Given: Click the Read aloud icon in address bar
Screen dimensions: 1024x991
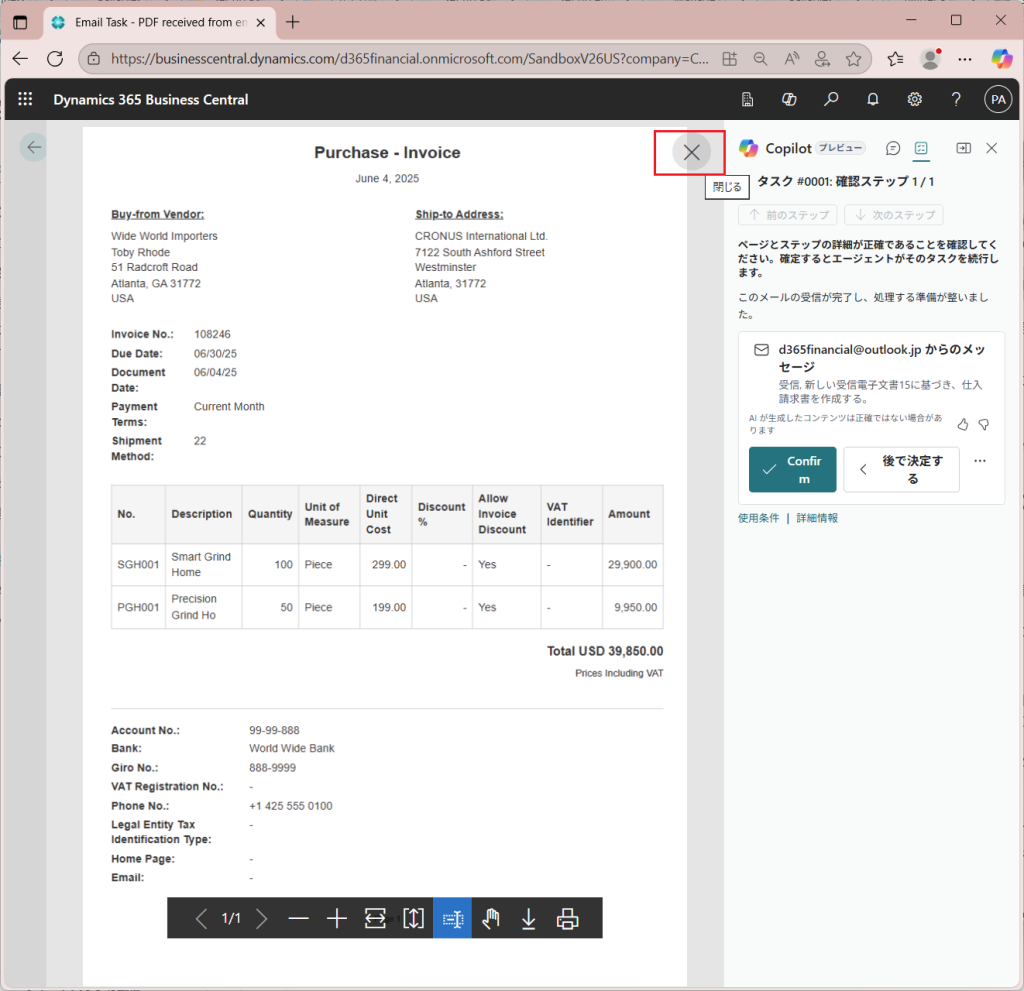Looking at the screenshot, I should [792, 59].
